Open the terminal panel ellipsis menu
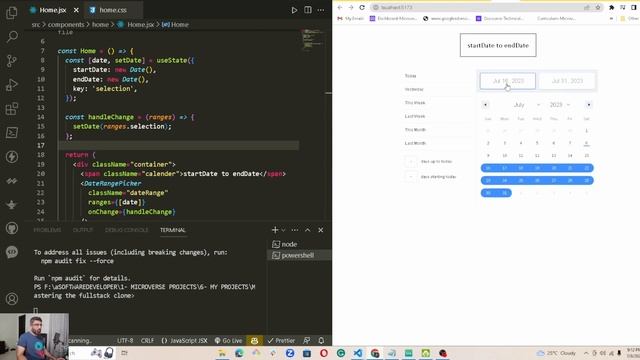Viewport: 640px width, 360px height. click(295, 230)
